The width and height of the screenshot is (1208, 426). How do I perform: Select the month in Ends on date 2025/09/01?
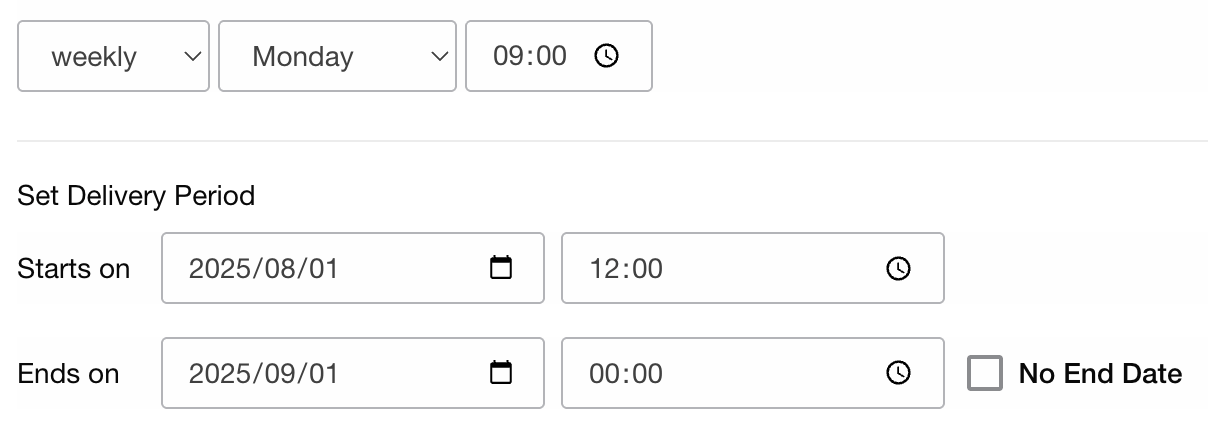279,373
